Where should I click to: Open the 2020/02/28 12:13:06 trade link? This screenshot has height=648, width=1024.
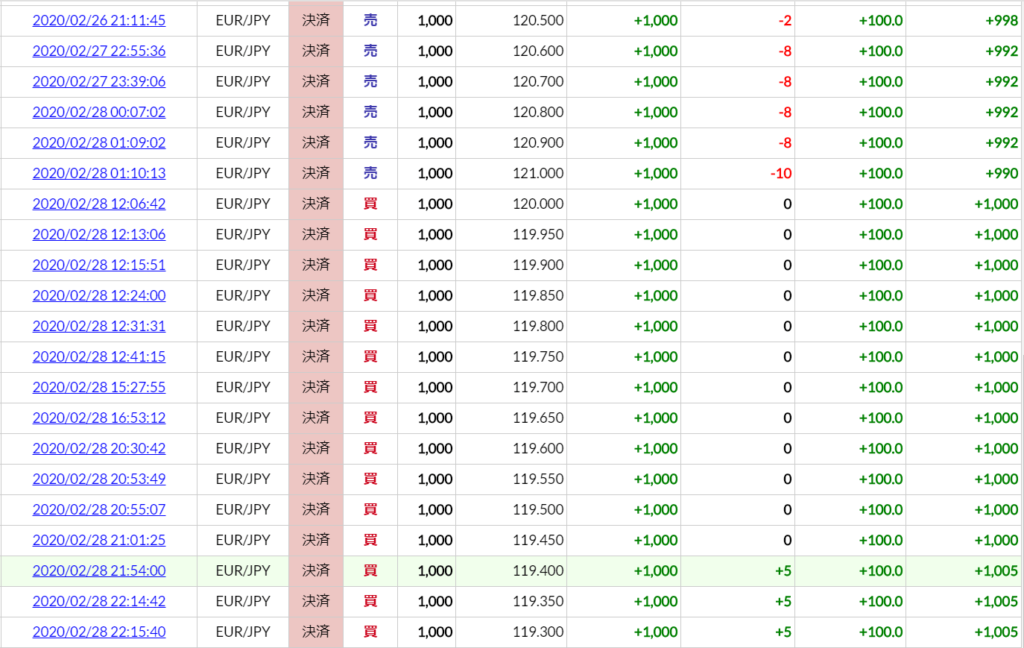pyautogui.click(x=99, y=234)
